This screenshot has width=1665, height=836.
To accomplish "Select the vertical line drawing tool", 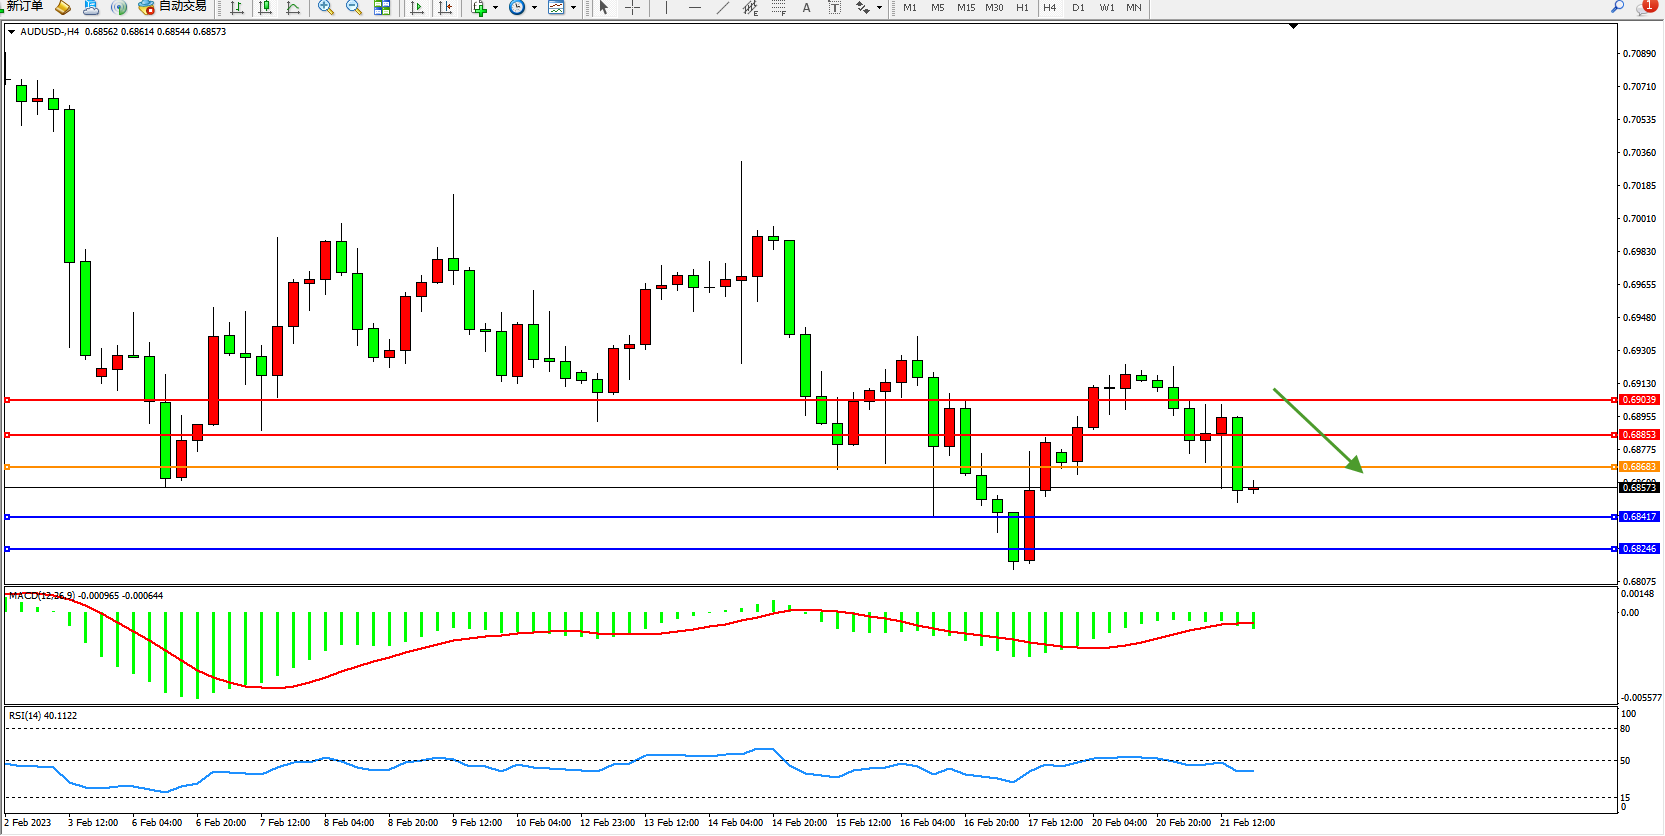I will click(666, 7).
